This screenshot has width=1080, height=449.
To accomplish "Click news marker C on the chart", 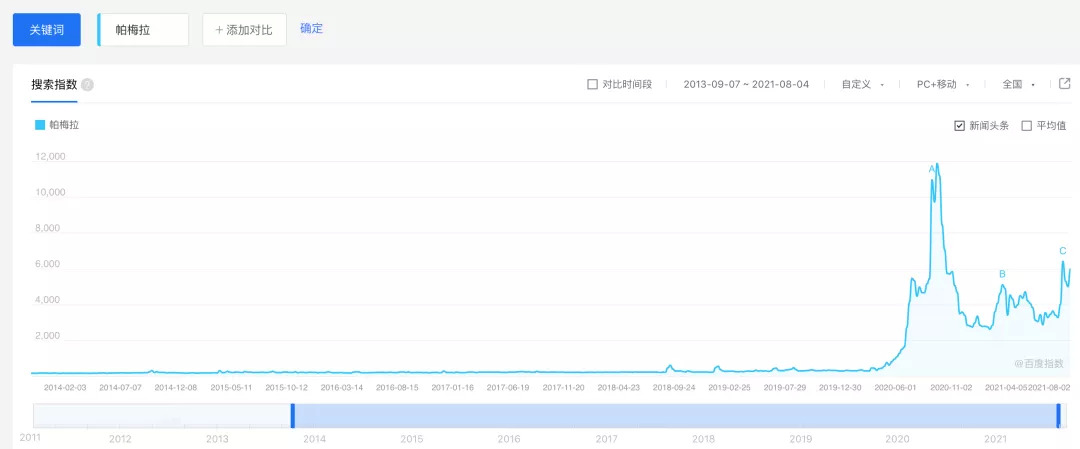I will pyautogui.click(x=1062, y=251).
